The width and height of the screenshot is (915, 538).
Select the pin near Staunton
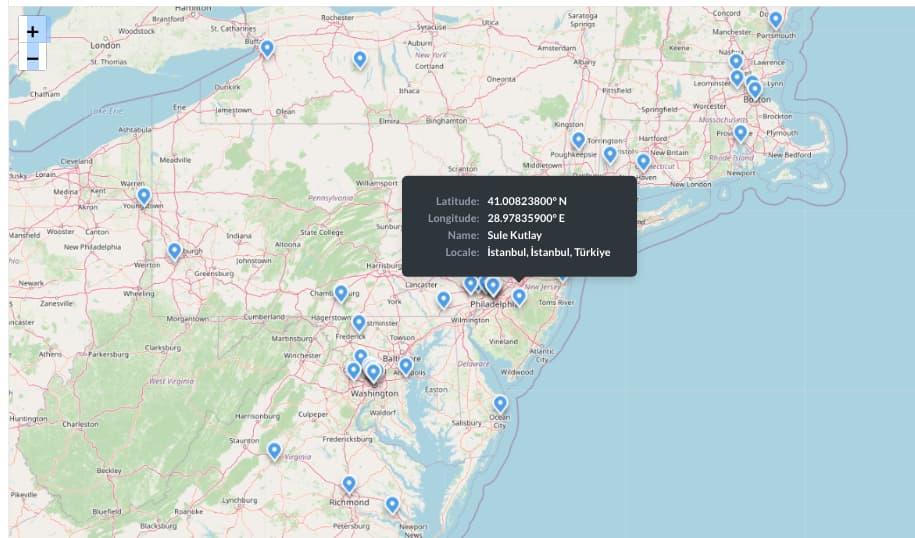point(274,451)
